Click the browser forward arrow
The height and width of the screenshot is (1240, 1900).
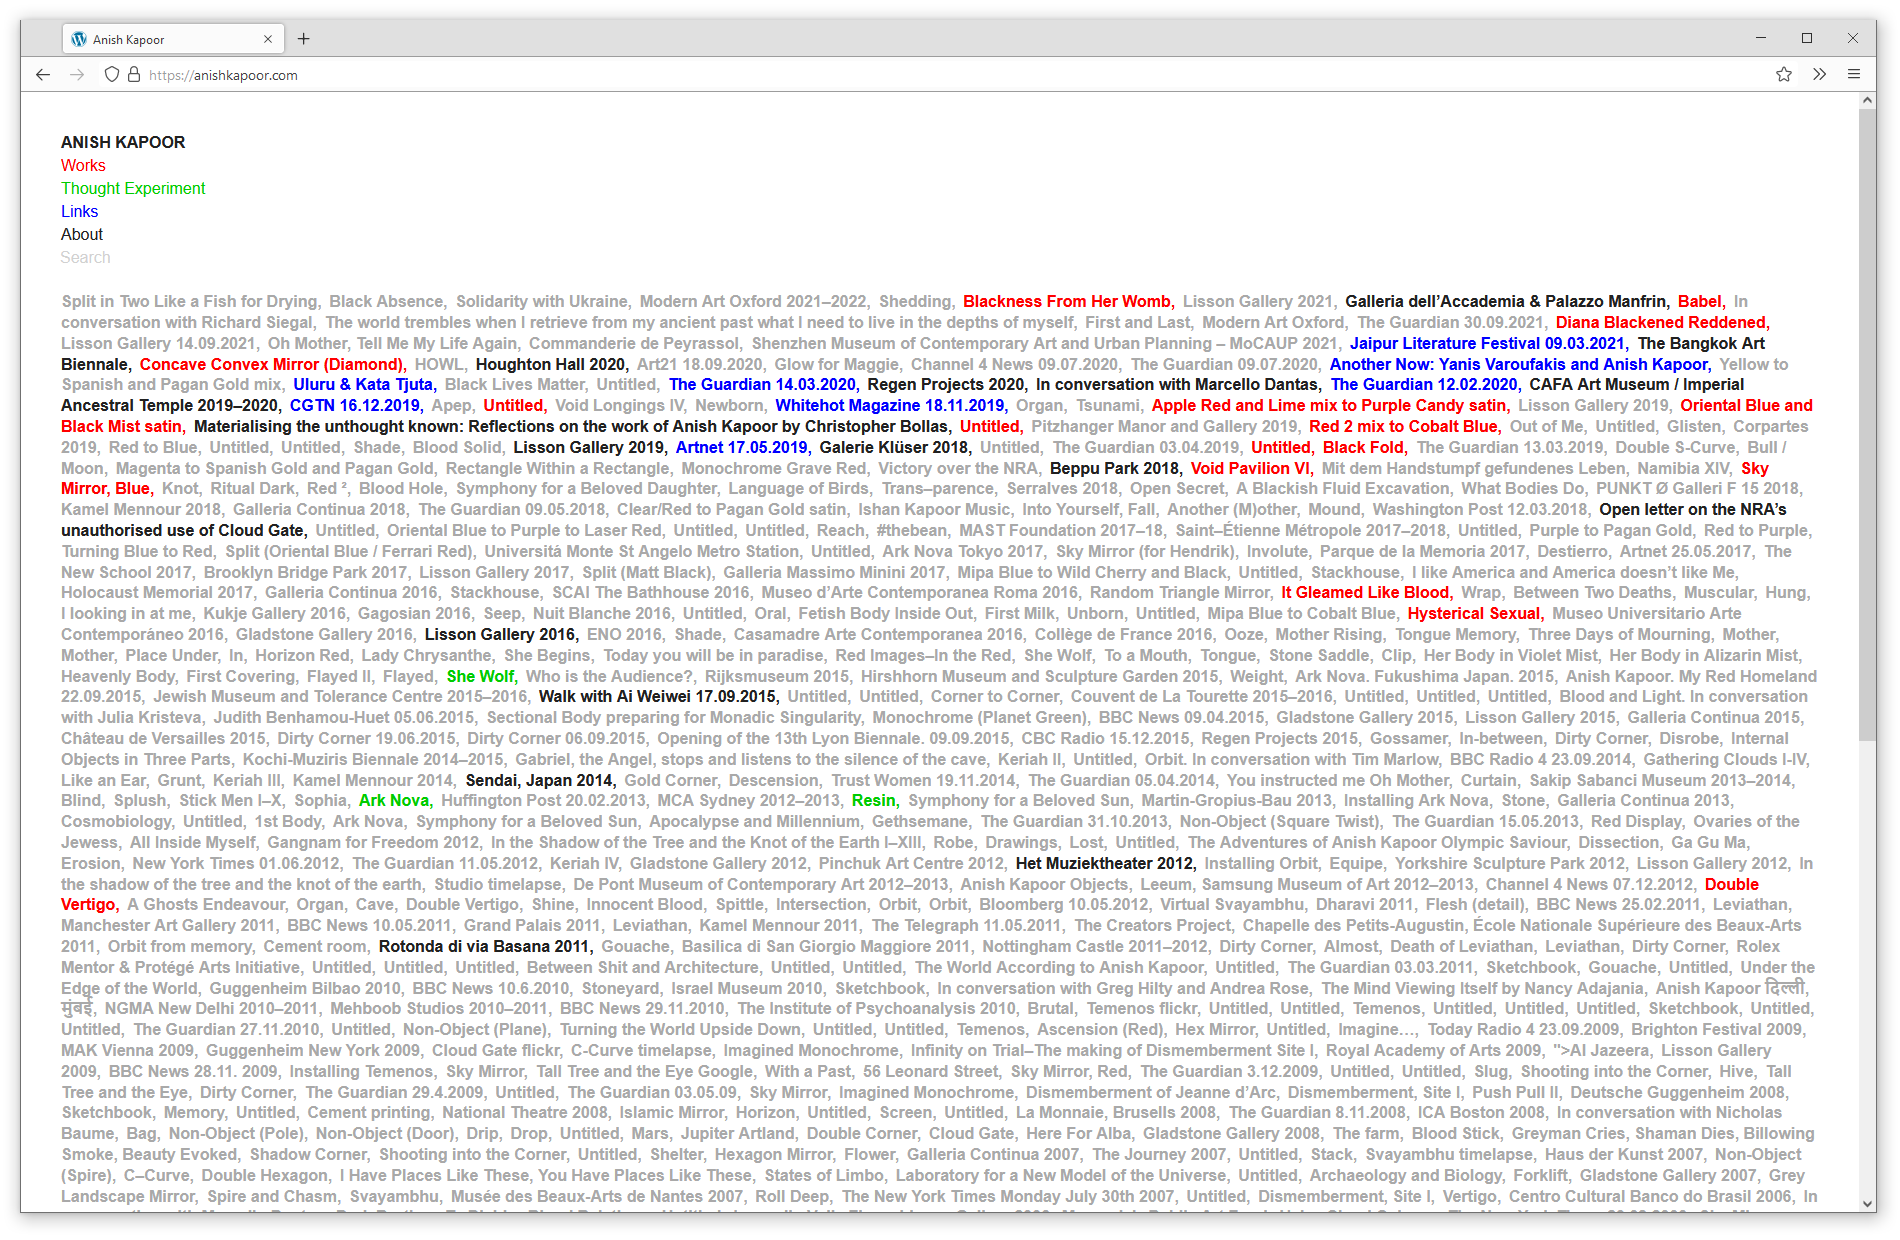click(x=77, y=75)
